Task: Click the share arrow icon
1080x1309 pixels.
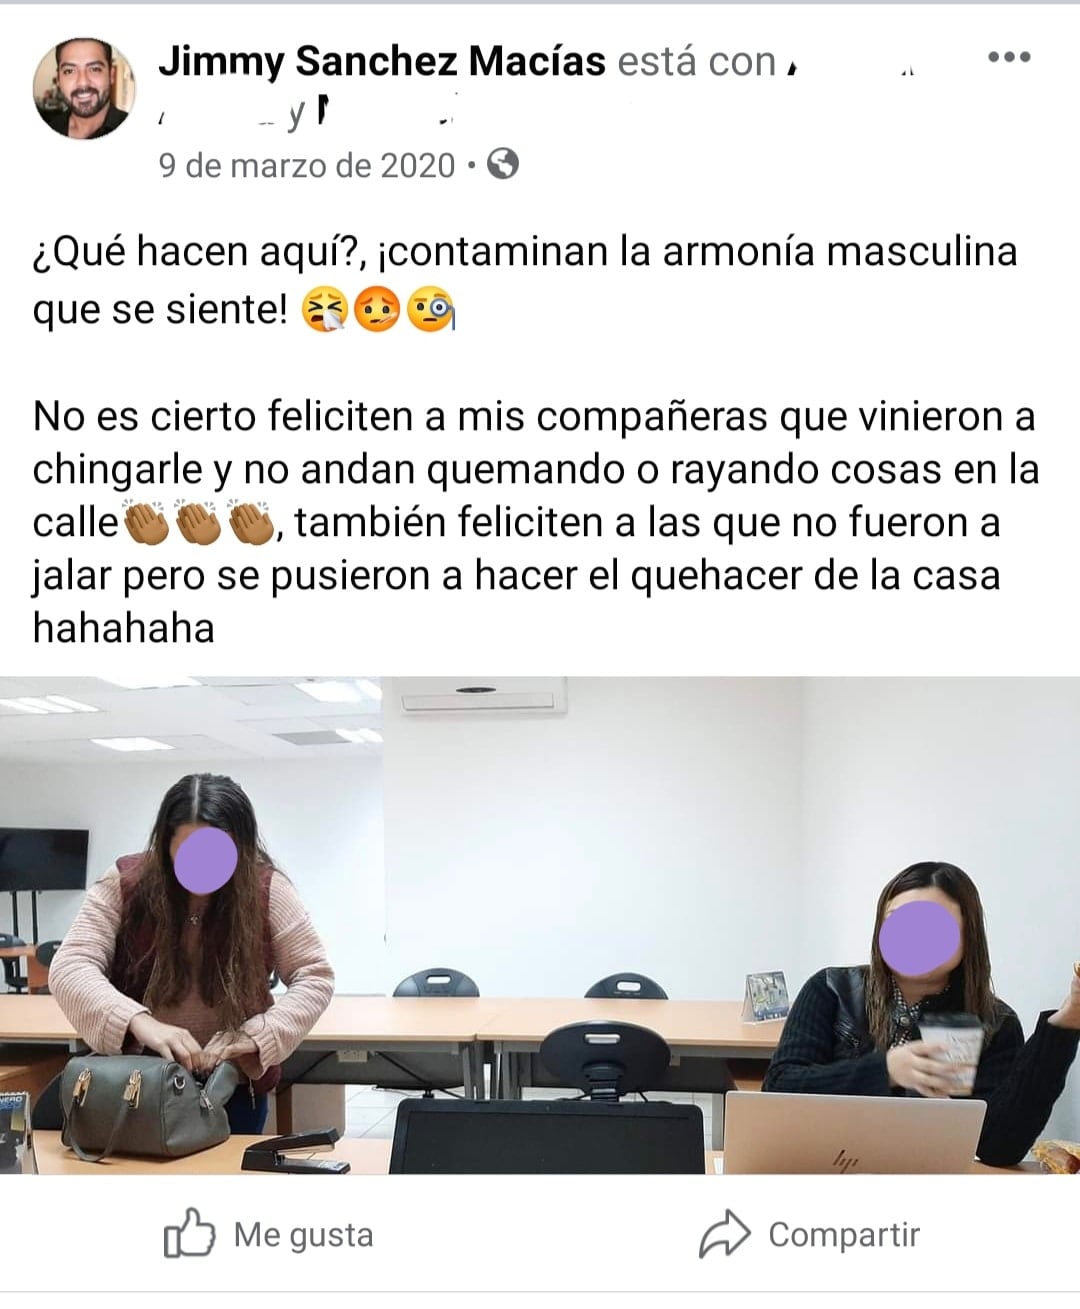Action: point(724,1234)
